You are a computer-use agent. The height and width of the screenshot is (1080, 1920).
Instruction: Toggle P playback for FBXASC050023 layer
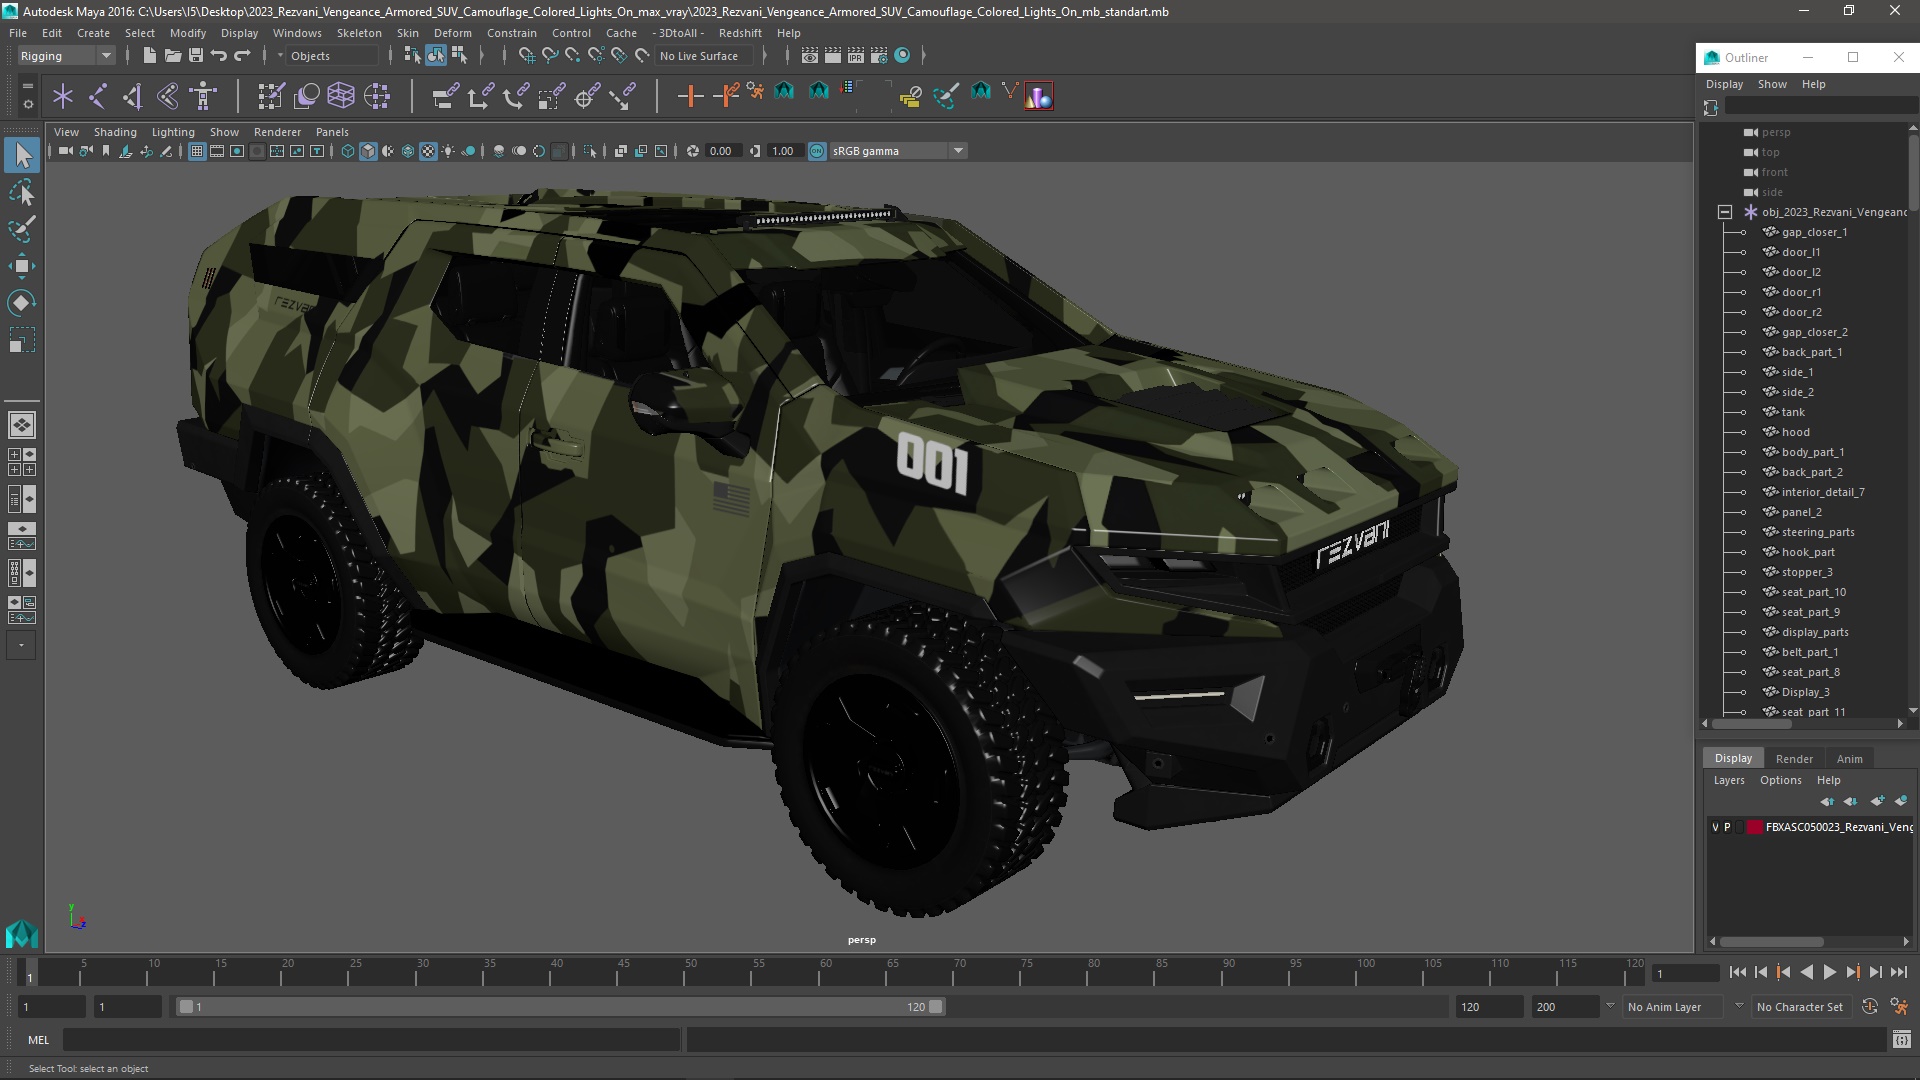(1727, 827)
